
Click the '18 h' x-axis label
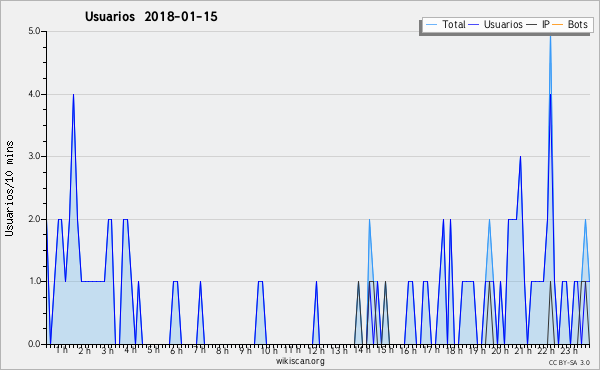click(454, 350)
